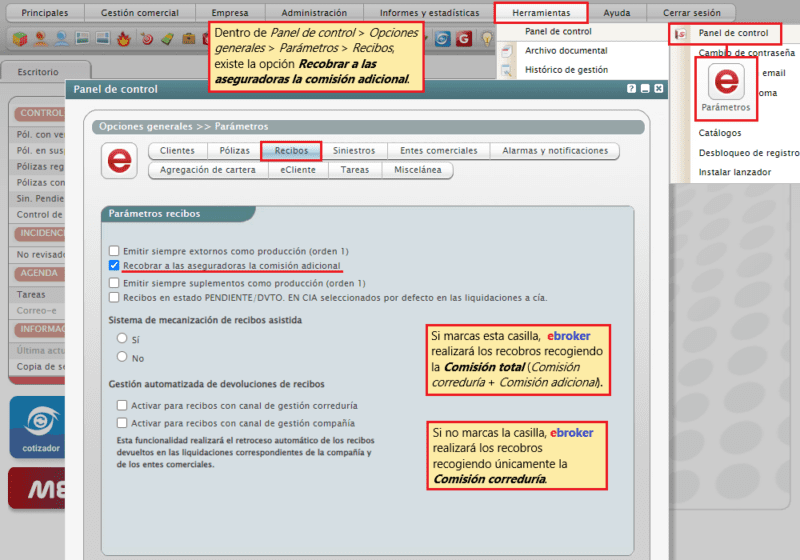Image resolution: width=800 pixels, height=560 pixels.
Task: Click the Archivo documental menu icon
Action: (x=507, y=50)
